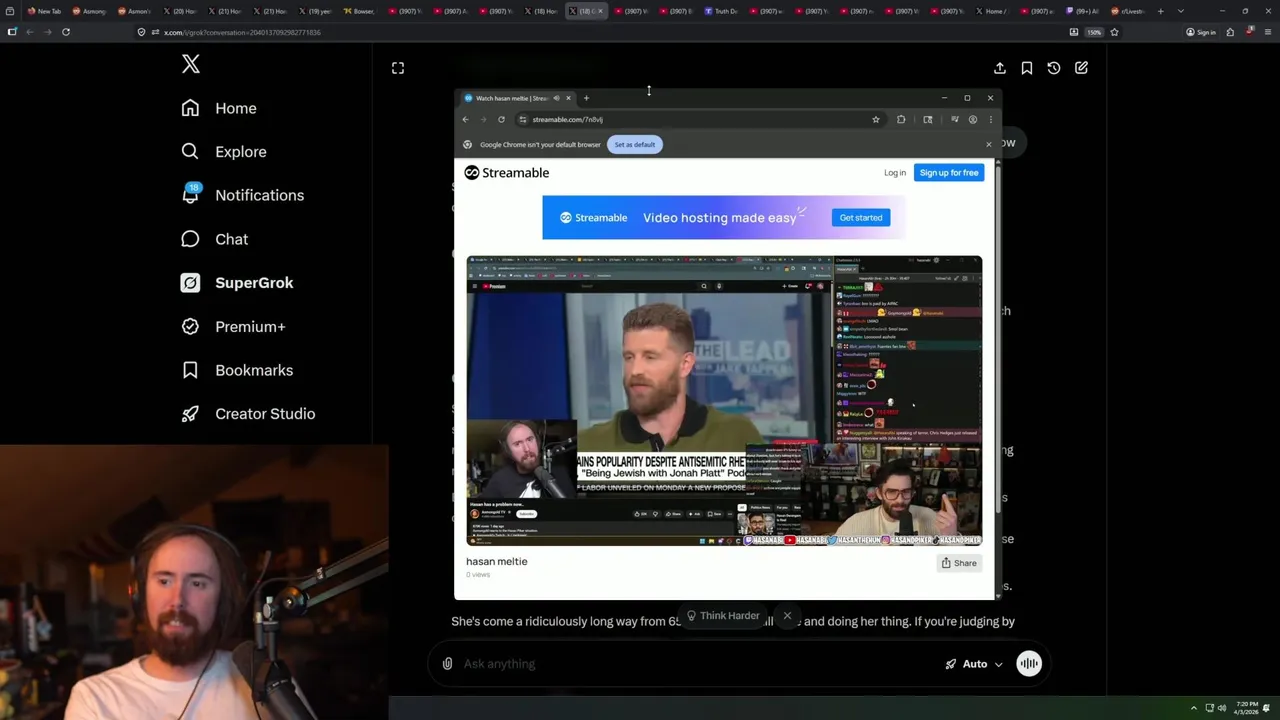Click Log in on Streamable

895,173
